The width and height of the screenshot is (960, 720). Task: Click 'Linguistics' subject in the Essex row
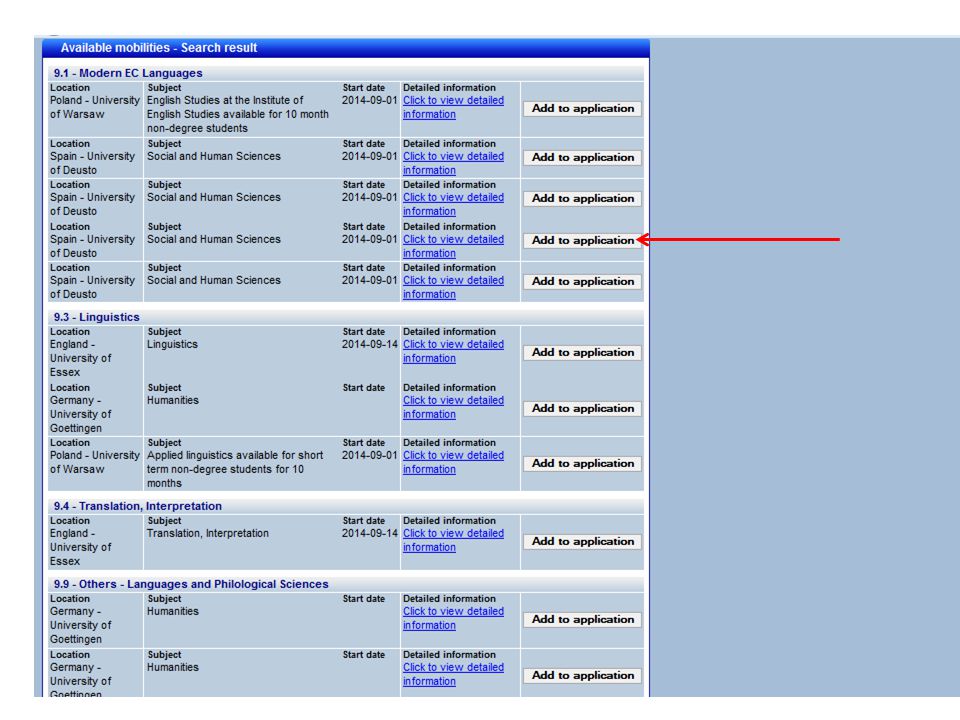pos(172,344)
